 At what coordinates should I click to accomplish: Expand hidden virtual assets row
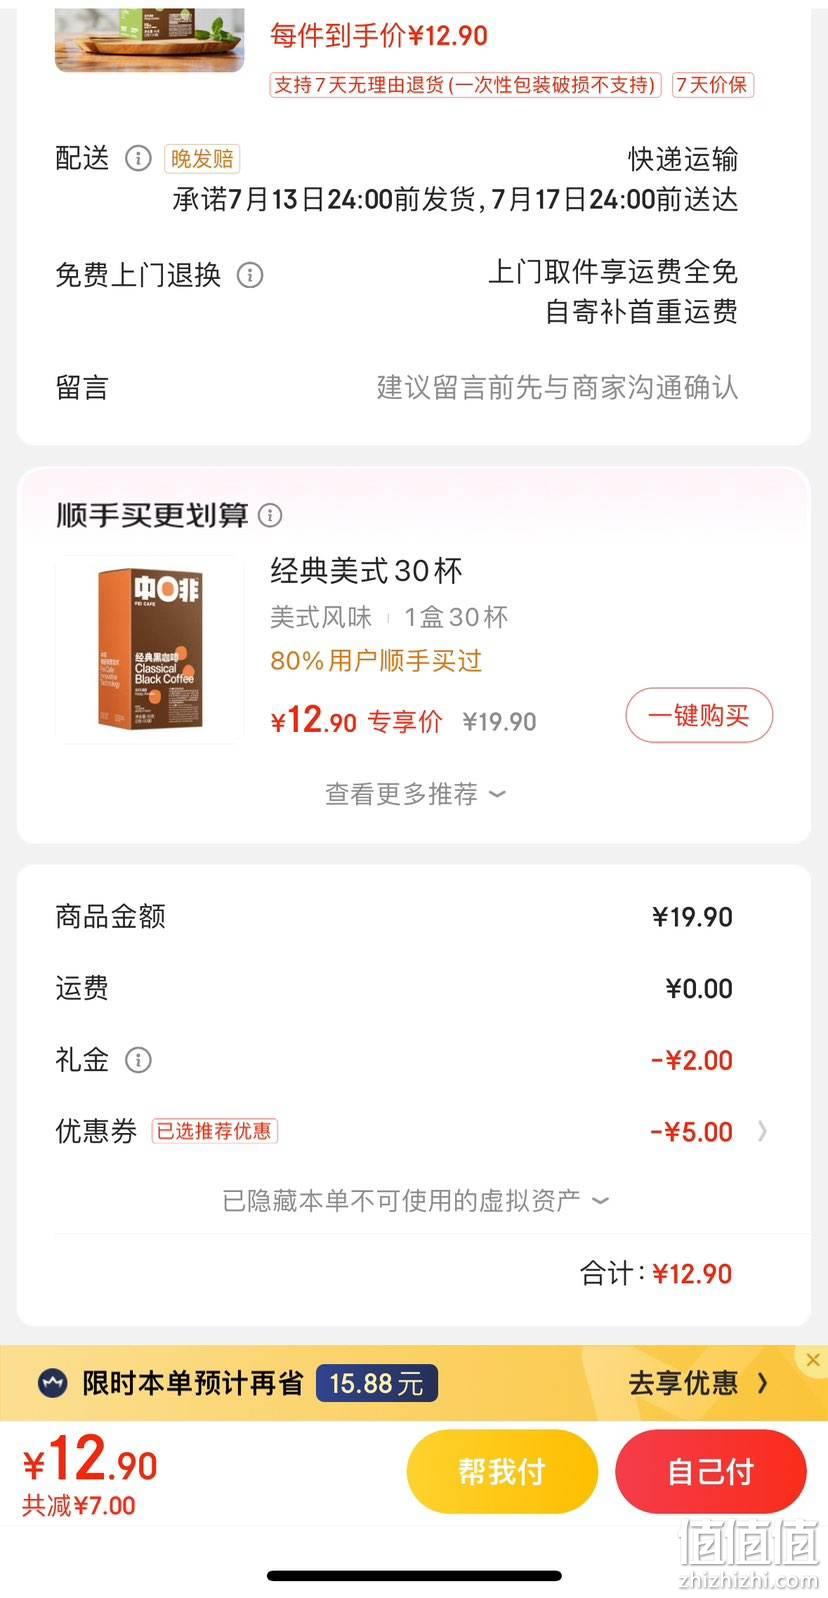(415, 1200)
